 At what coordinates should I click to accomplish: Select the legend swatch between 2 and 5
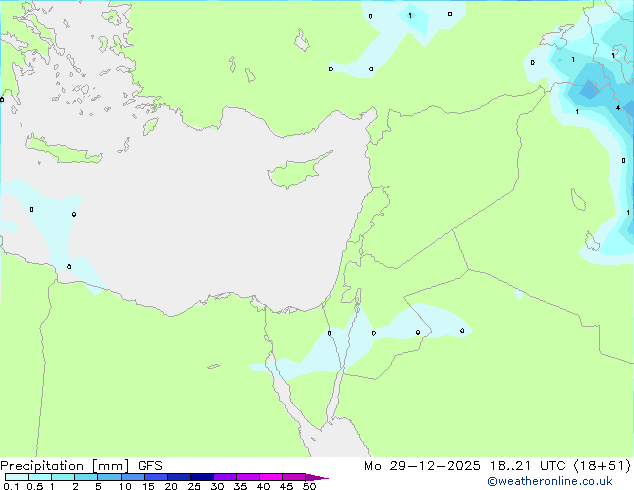coord(86,477)
